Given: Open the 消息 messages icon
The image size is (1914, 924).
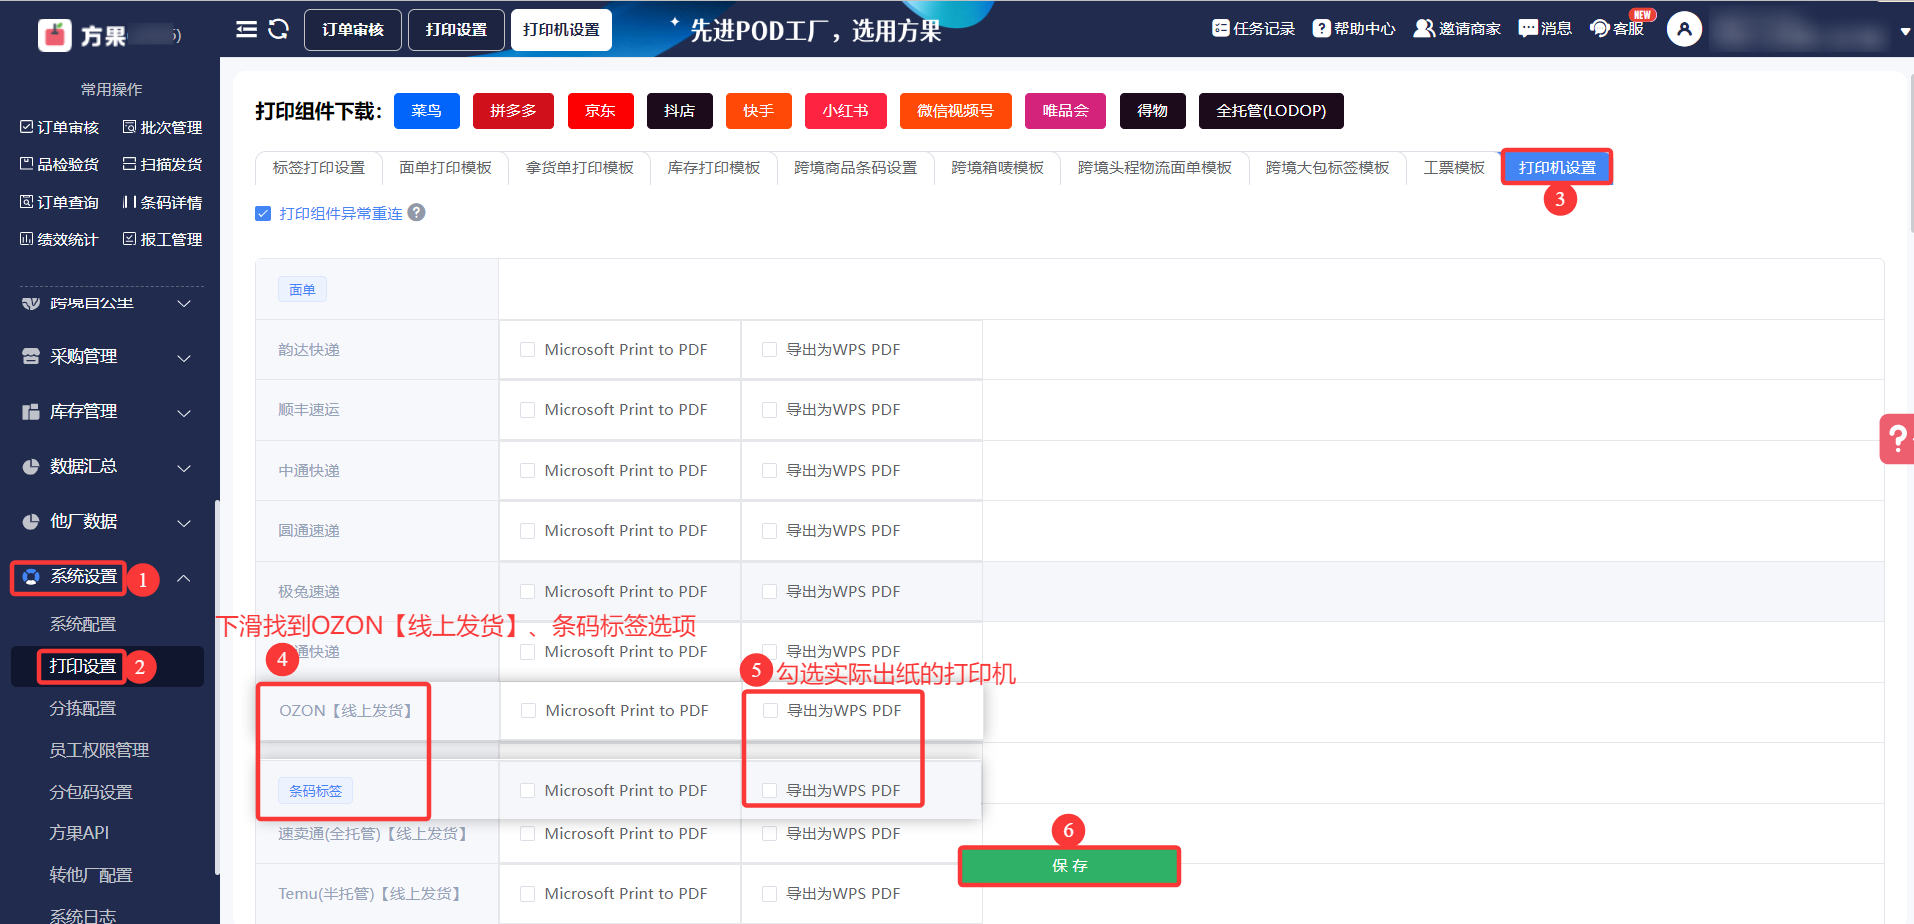Looking at the screenshot, I should tap(1528, 28).
